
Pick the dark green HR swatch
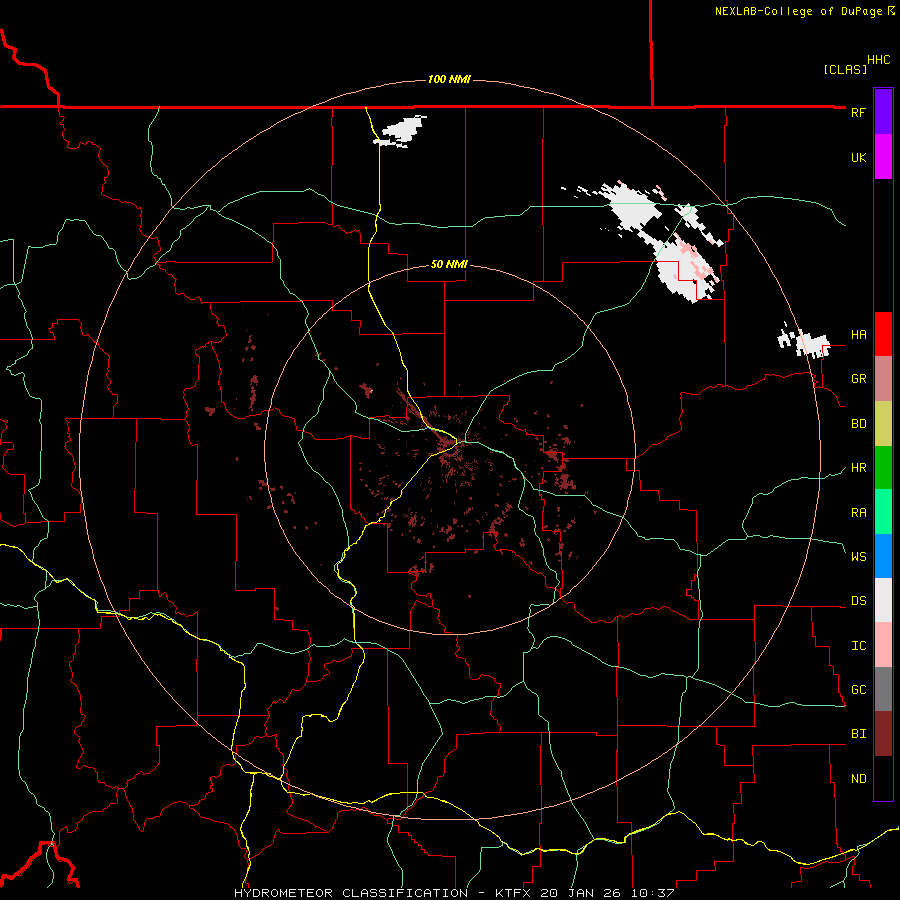click(883, 468)
